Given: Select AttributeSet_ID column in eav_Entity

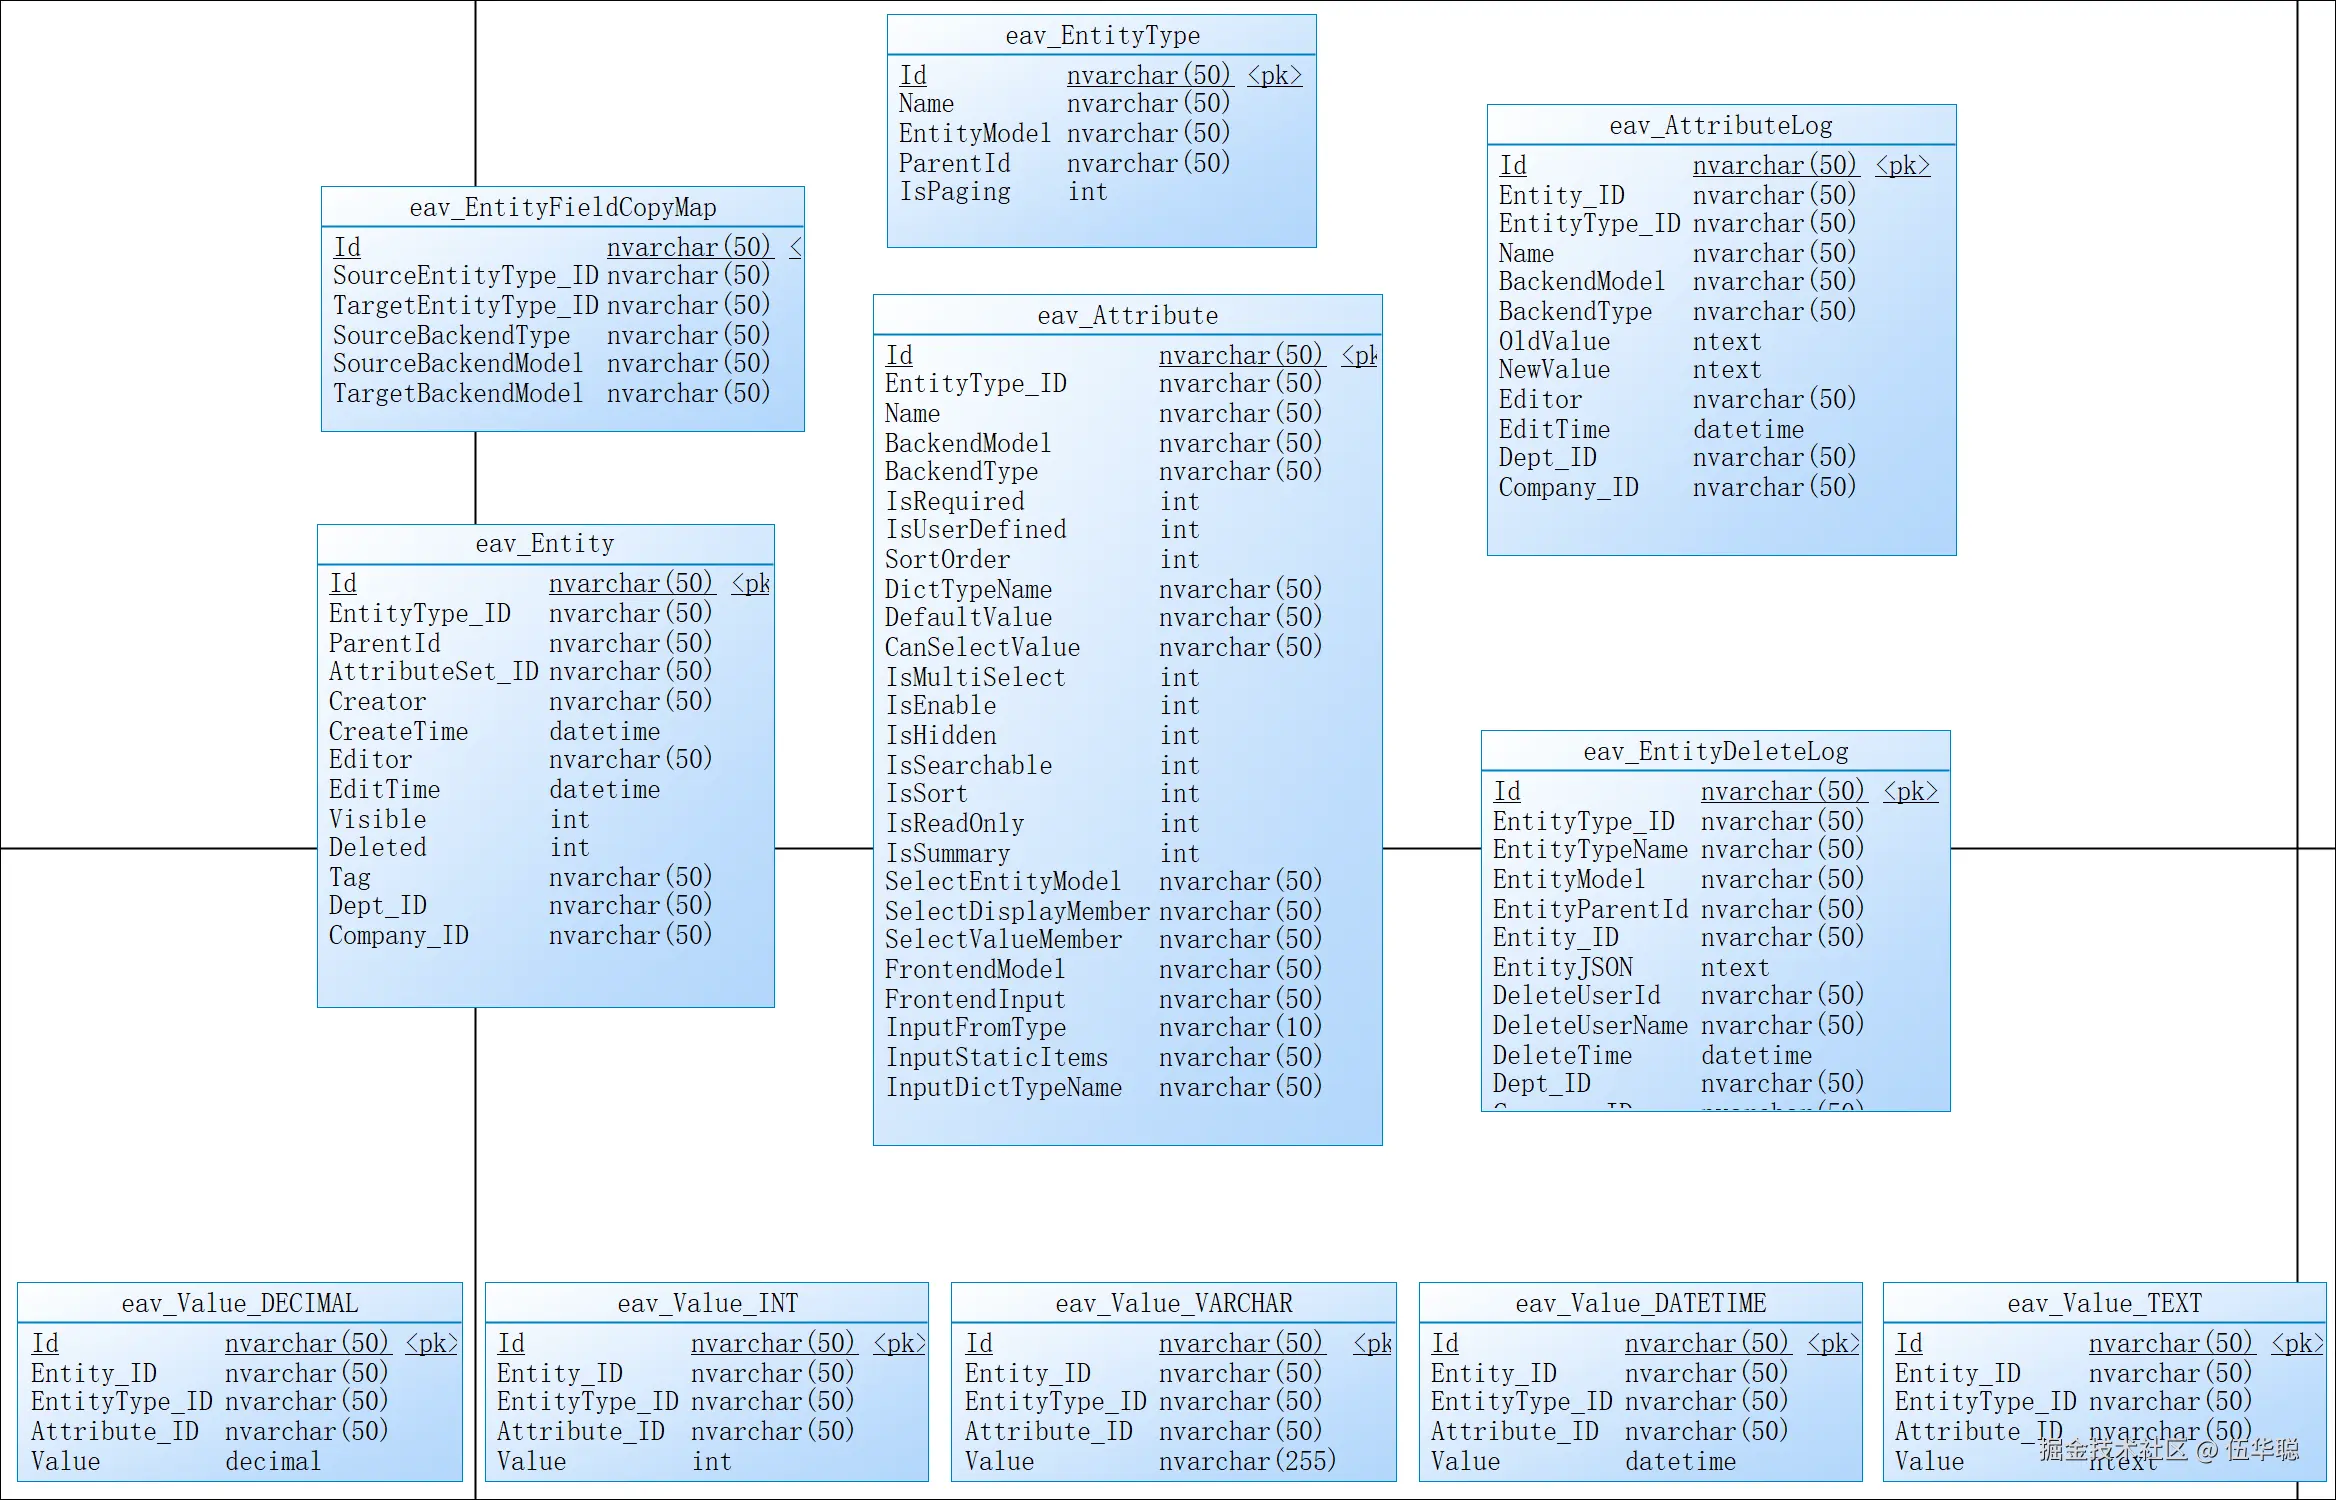Looking at the screenshot, I should 433,672.
